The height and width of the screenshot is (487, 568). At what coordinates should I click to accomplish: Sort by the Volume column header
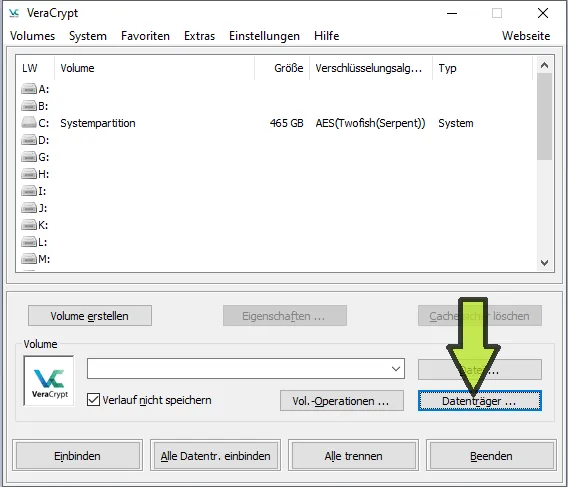[x=155, y=68]
